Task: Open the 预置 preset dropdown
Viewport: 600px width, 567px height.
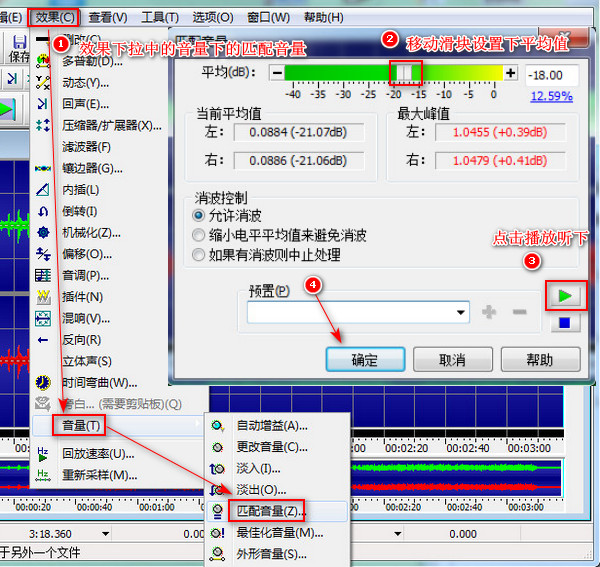Action: 461,312
